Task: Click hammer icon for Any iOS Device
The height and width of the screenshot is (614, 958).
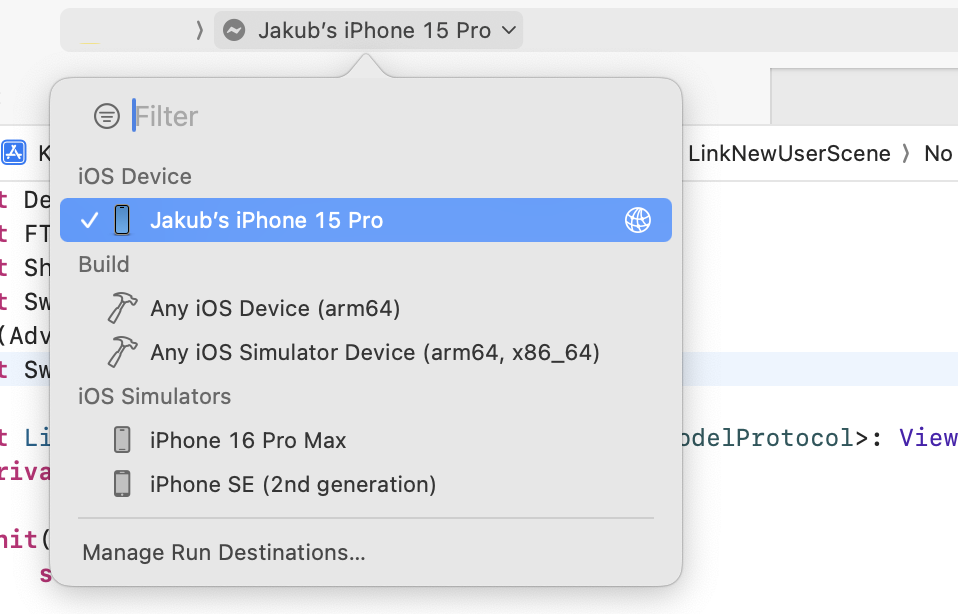Action: point(122,308)
